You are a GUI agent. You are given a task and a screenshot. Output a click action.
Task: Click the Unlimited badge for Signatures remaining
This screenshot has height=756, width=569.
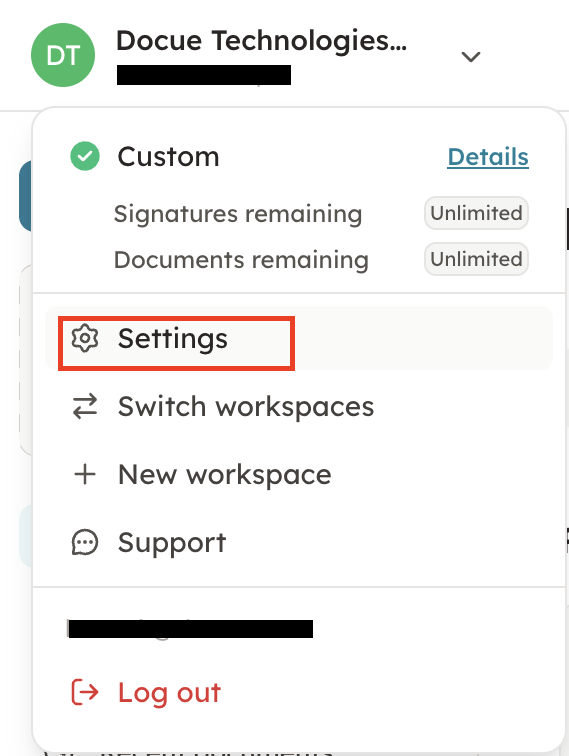(x=476, y=213)
